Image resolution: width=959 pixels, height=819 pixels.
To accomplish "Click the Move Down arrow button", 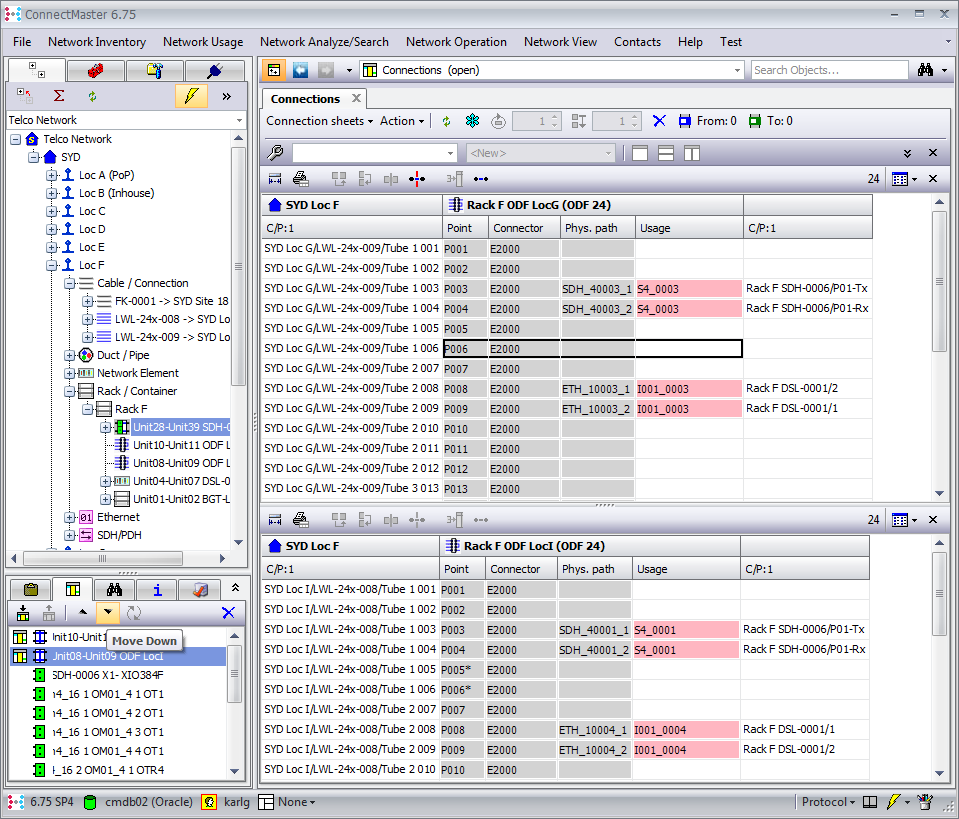I will click(x=108, y=612).
